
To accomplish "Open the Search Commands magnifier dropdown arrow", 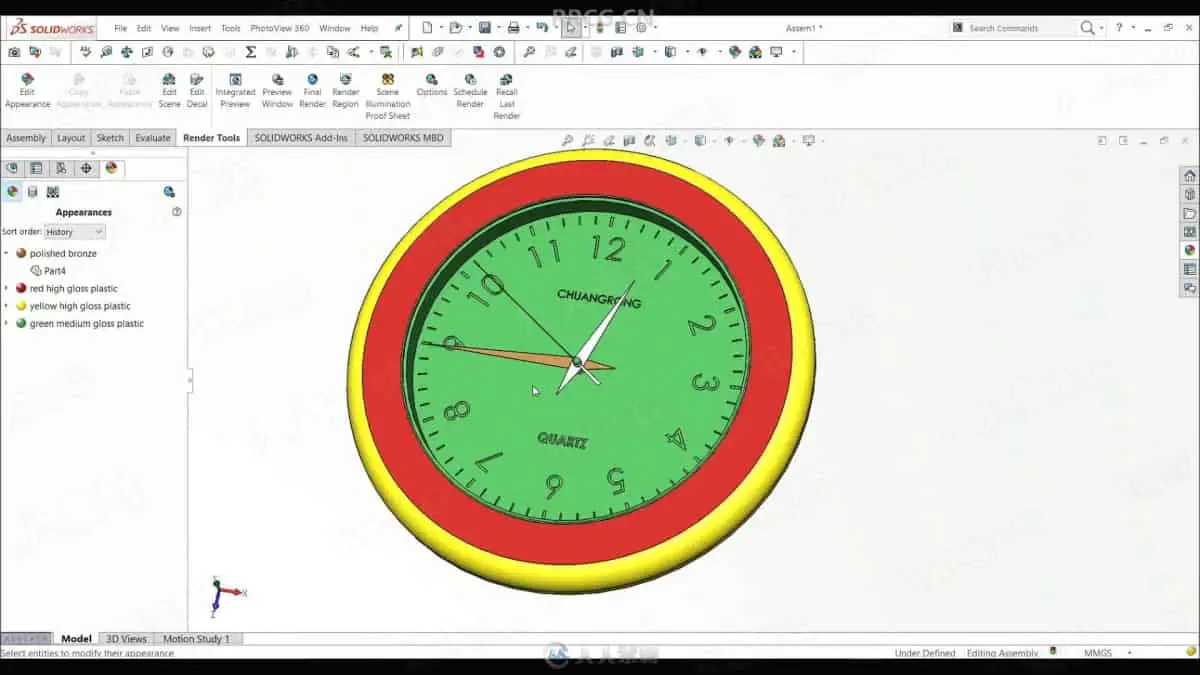I will coord(1100,28).
